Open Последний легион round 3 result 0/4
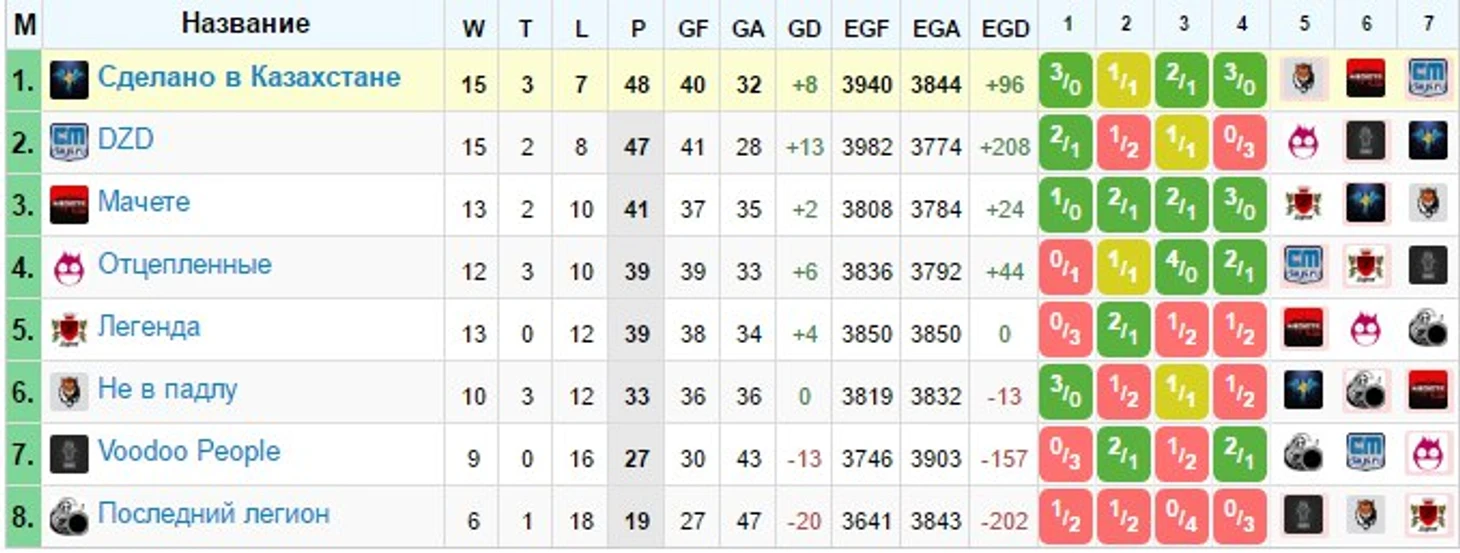Image resolution: width=1460 pixels, height=553 pixels. 1183,517
